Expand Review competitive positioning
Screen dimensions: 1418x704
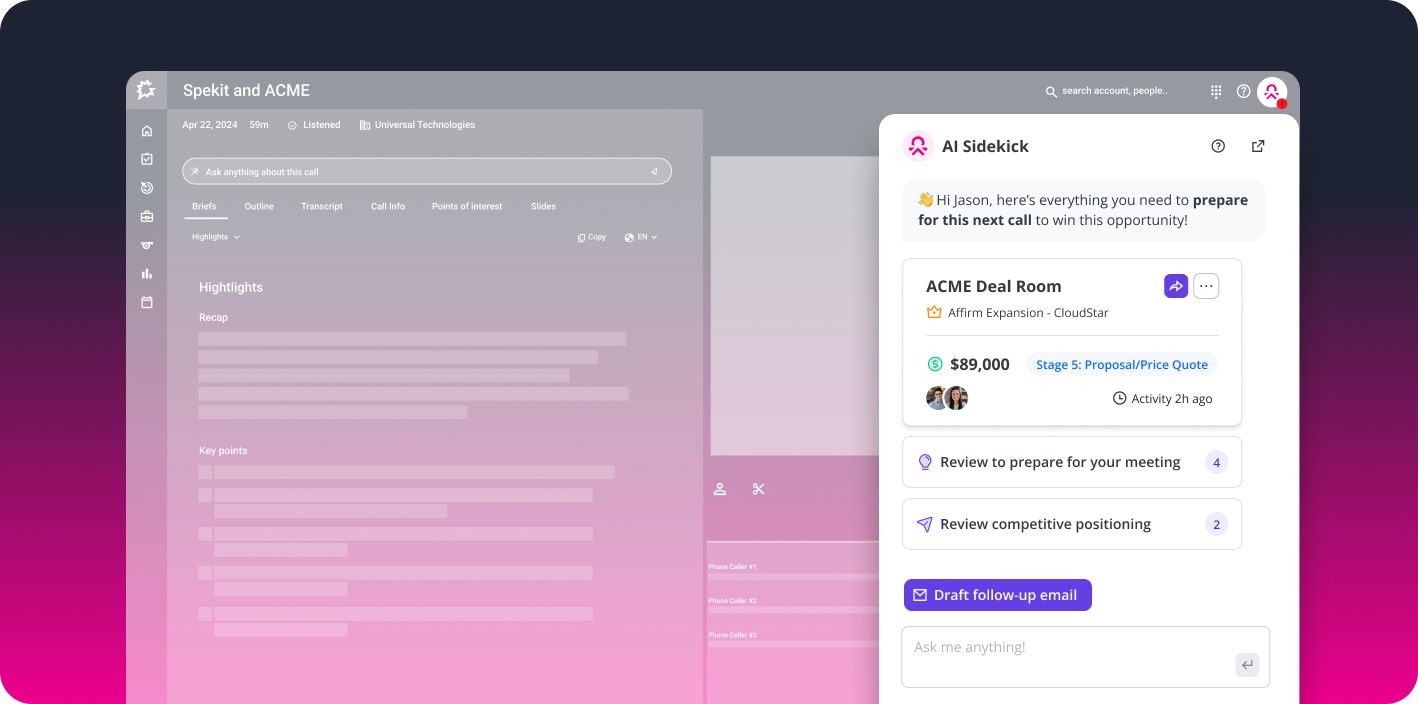click(1072, 524)
